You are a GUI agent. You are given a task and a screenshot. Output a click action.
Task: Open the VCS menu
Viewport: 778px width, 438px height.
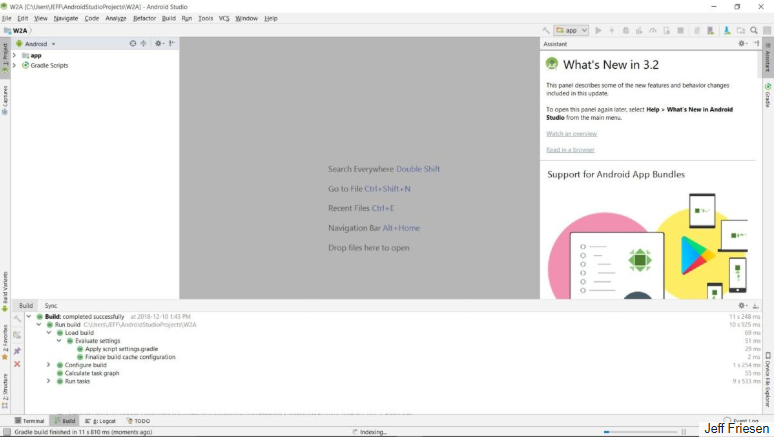pos(224,18)
